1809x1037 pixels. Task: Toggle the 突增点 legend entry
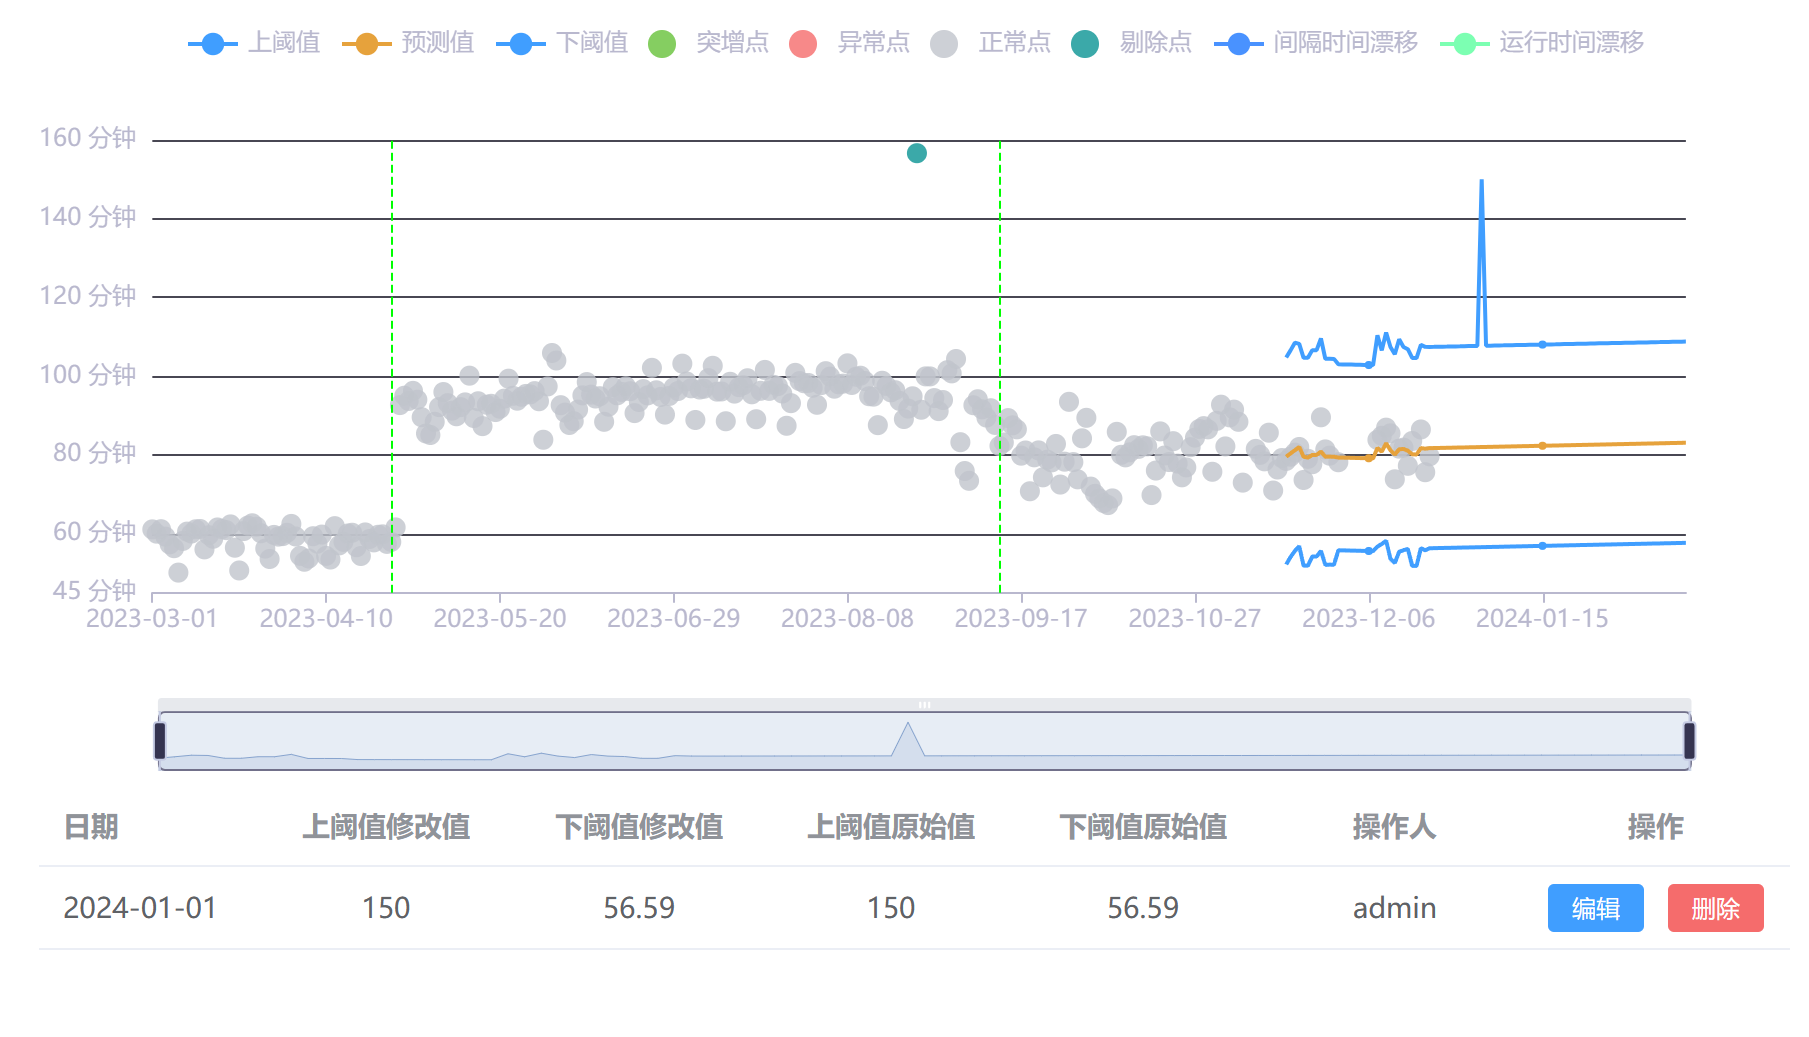(x=708, y=43)
